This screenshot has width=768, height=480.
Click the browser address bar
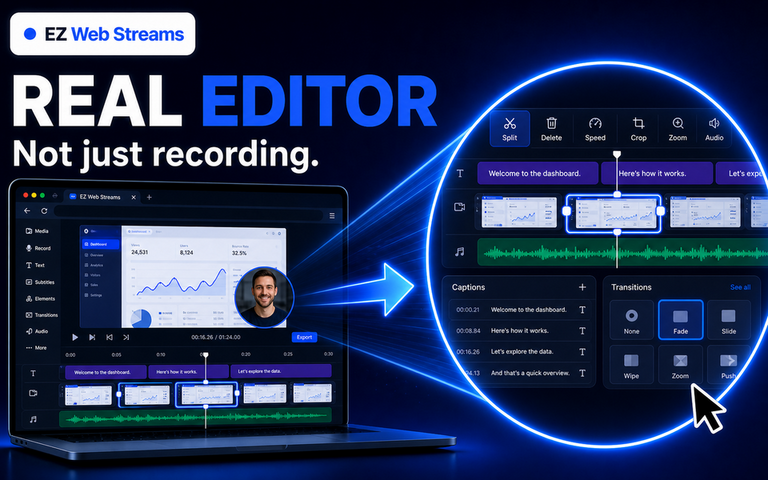pyautogui.click(x=189, y=212)
